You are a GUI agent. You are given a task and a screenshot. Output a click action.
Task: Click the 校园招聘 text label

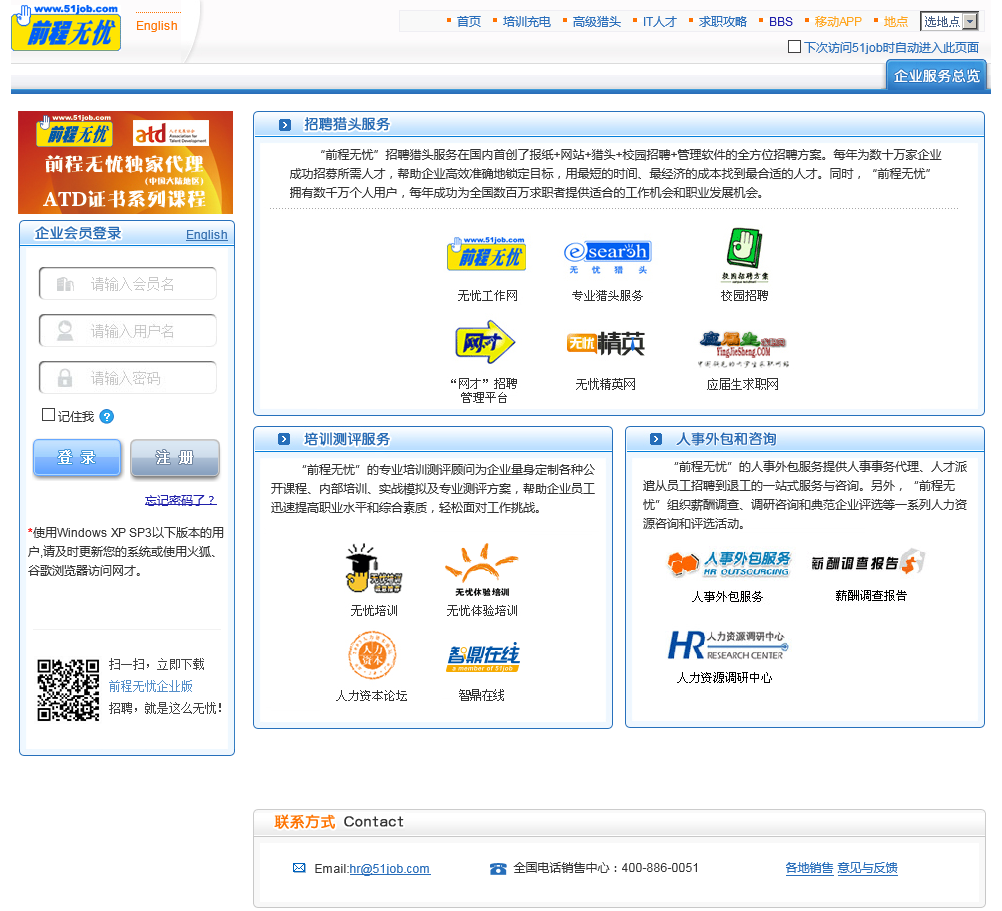(744, 296)
